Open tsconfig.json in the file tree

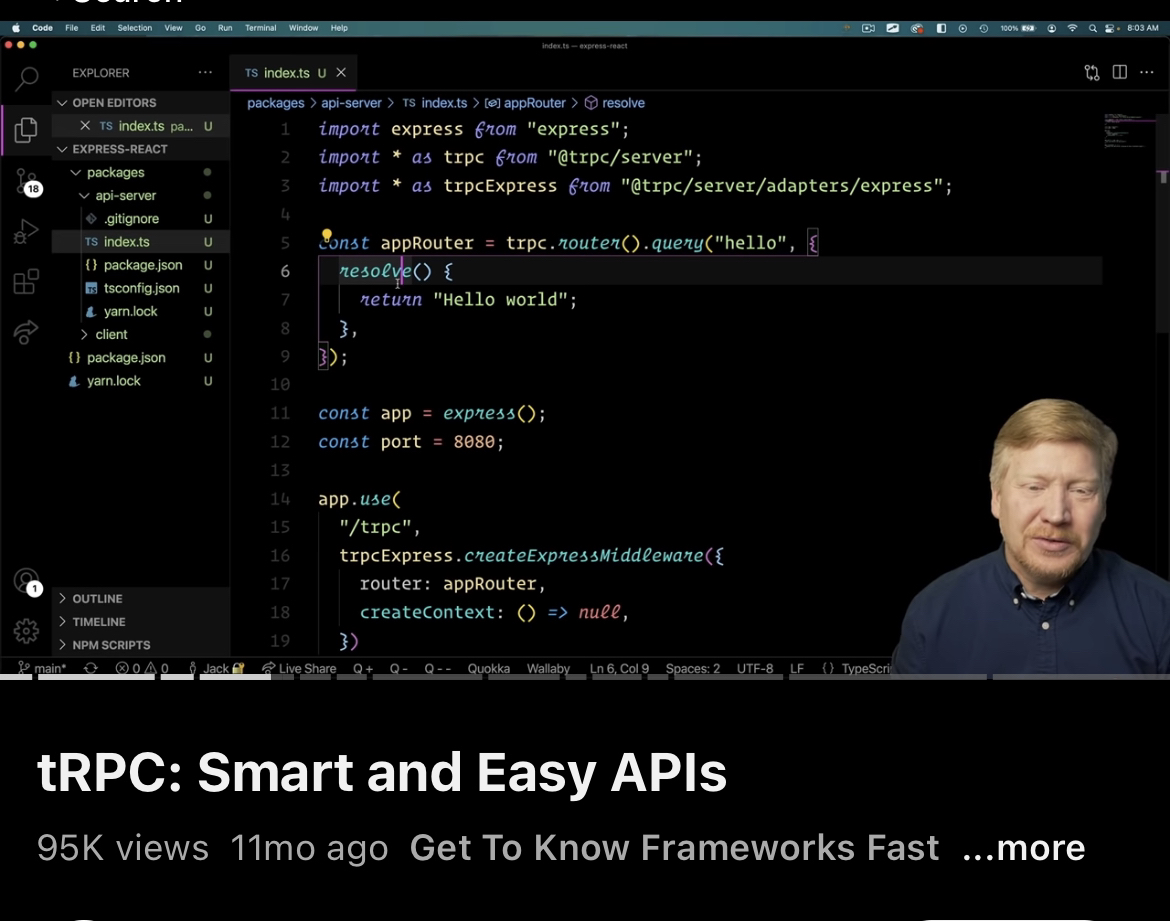pos(140,287)
